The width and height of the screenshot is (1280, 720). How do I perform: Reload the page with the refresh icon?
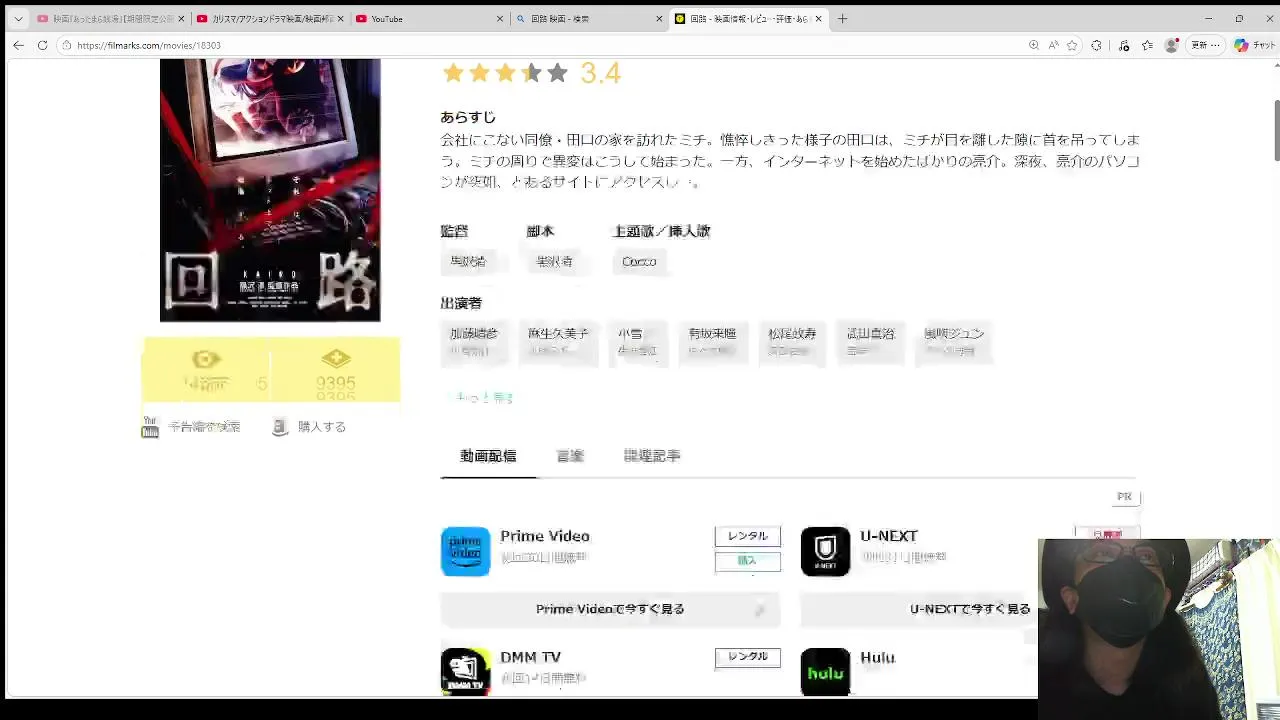click(42, 45)
